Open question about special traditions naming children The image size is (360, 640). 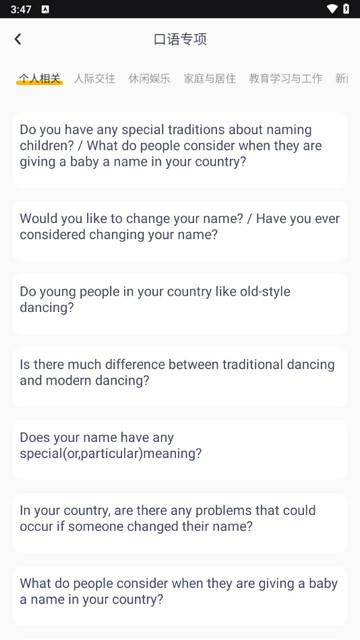coord(180,150)
